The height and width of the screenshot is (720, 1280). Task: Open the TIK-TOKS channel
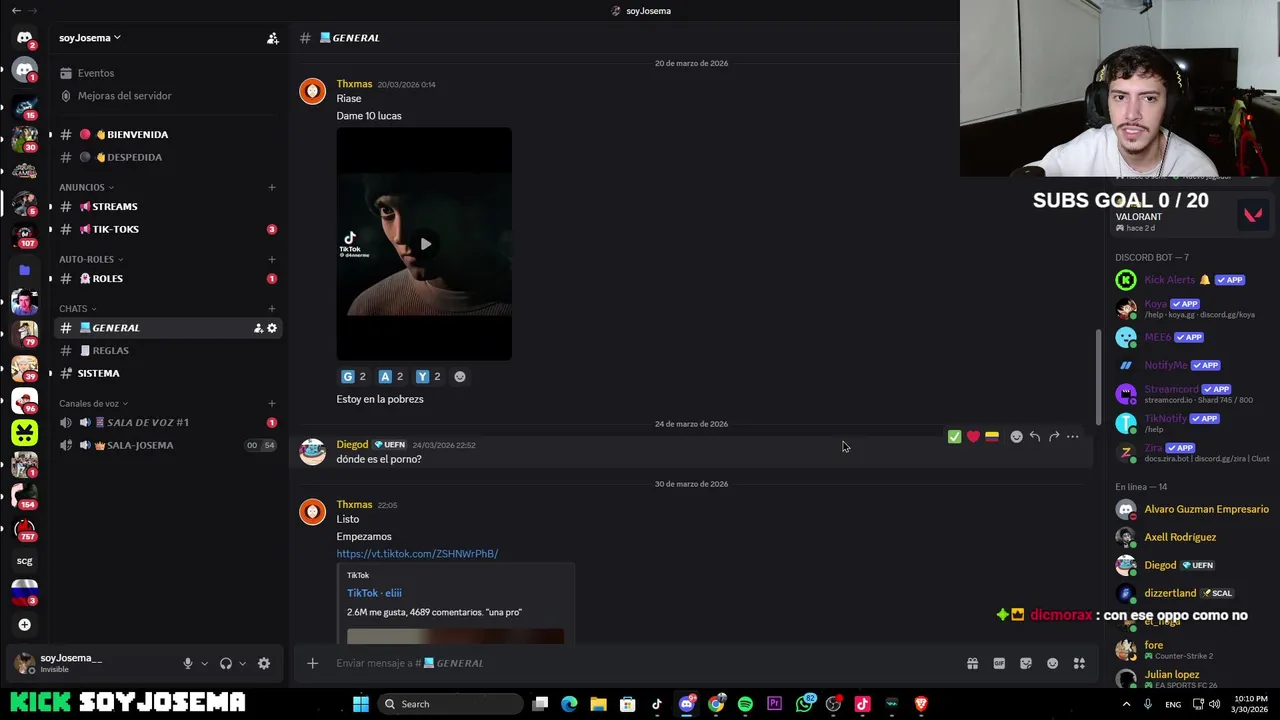click(x=168, y=229)
